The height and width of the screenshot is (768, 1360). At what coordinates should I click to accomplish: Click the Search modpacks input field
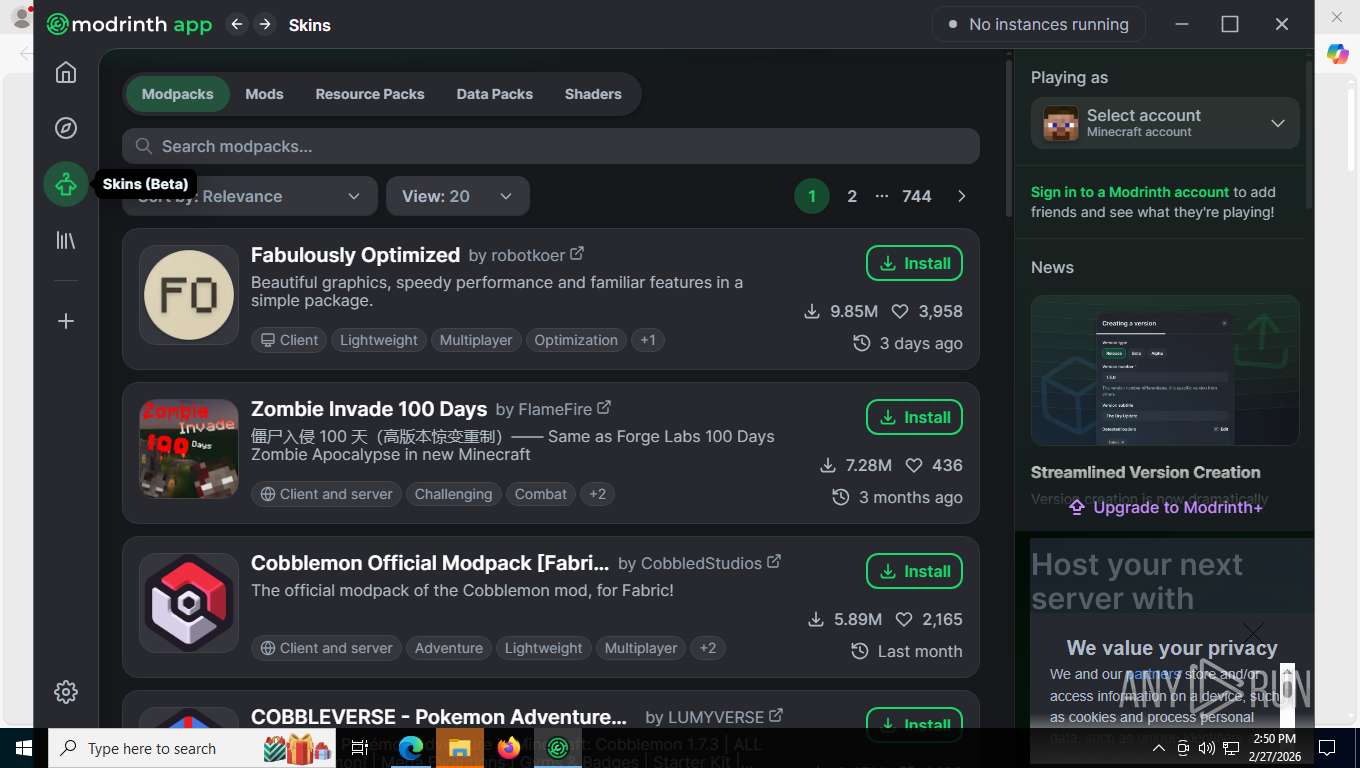[x=551, y=146]
